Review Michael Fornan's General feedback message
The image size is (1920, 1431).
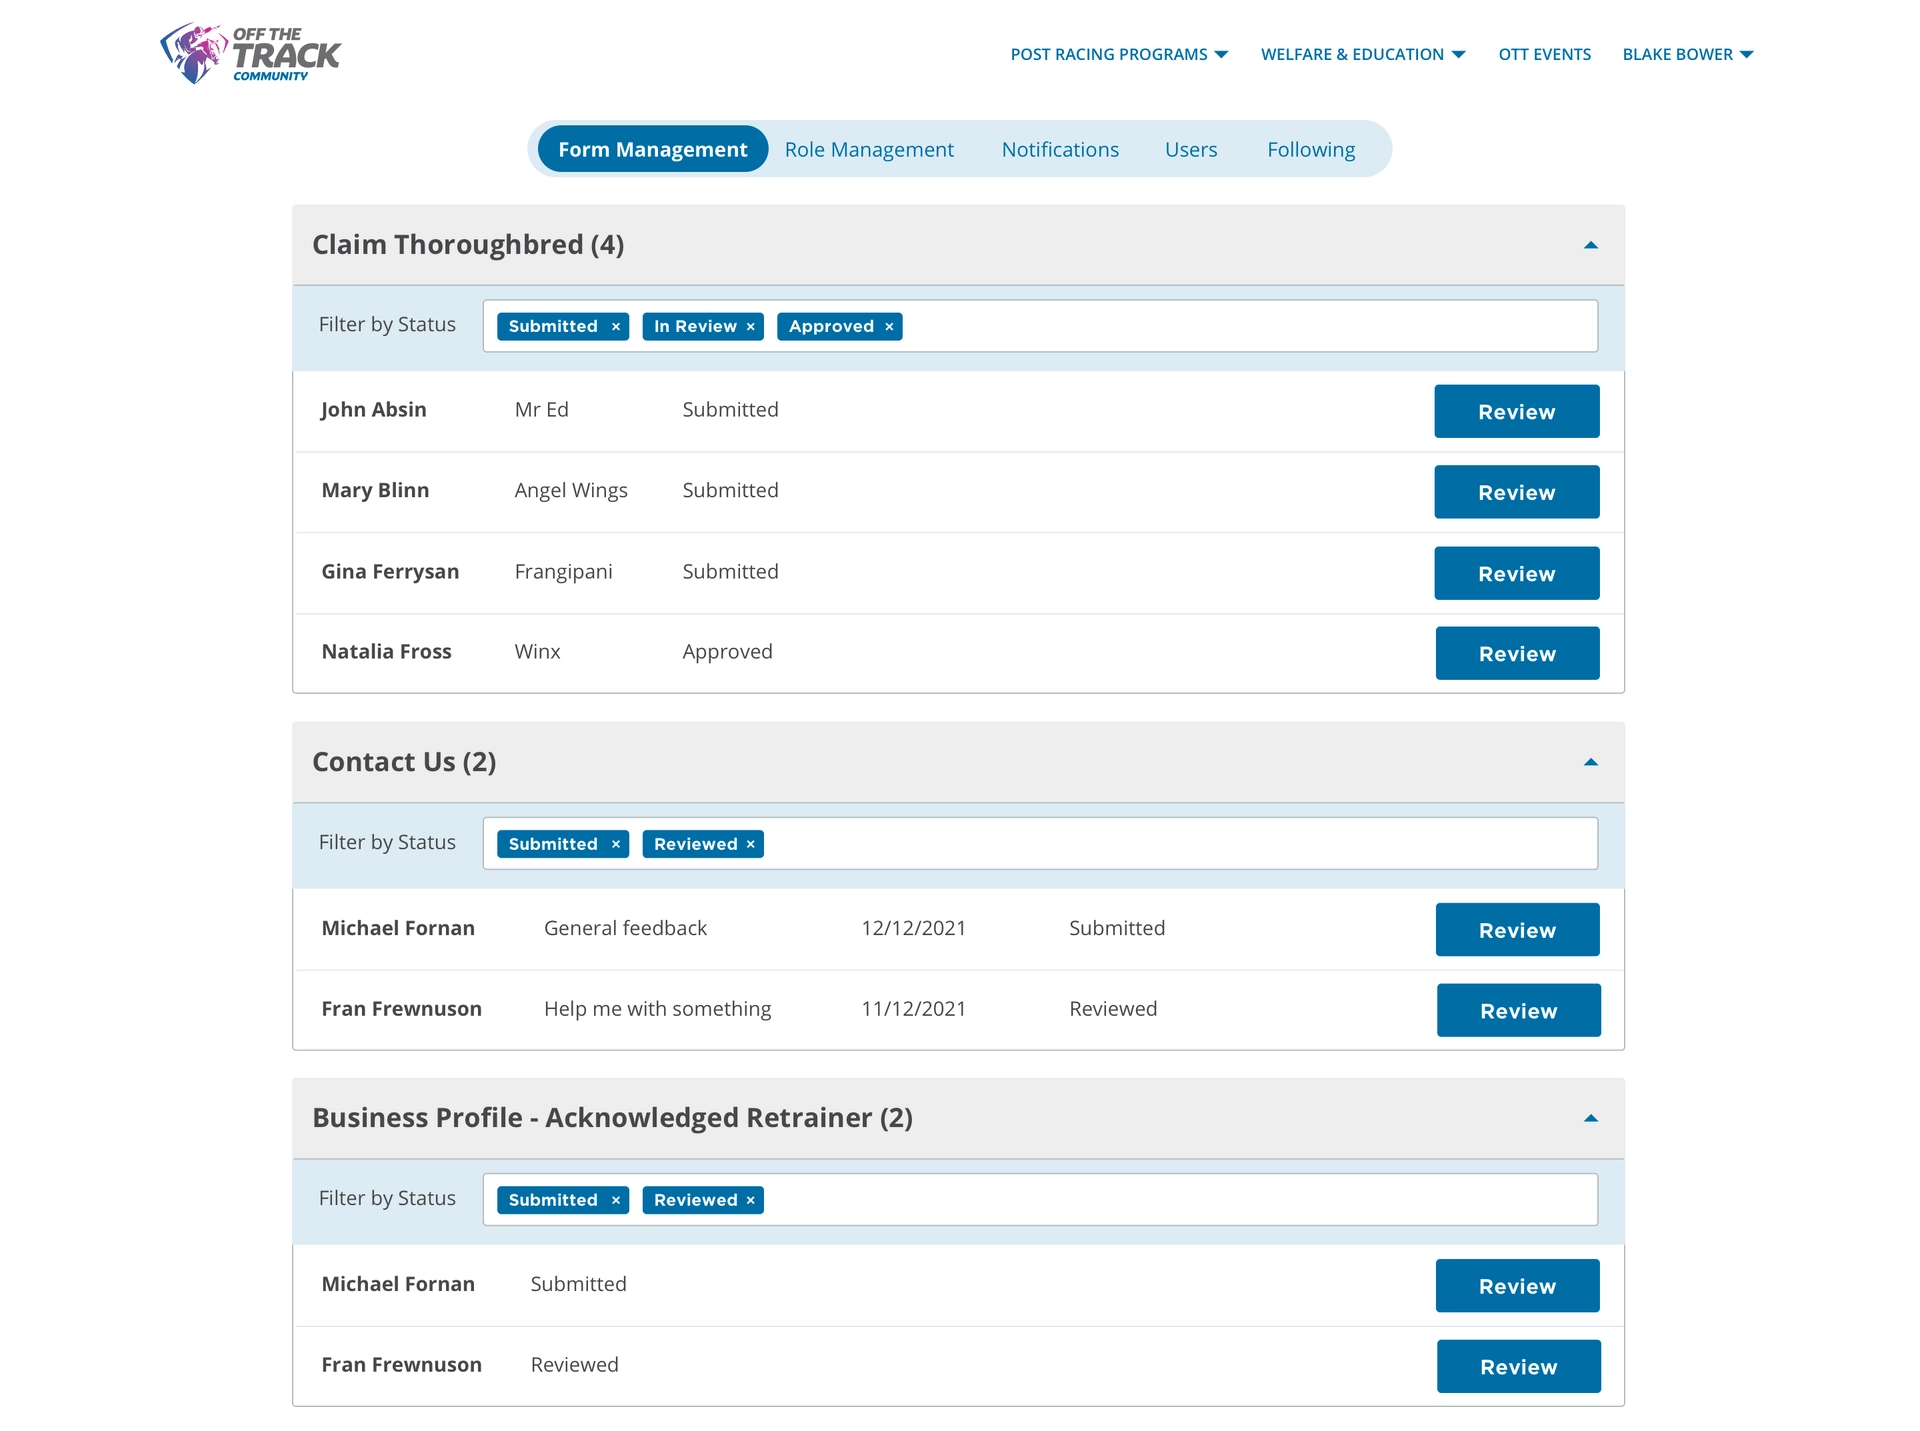pos(1518,930)
